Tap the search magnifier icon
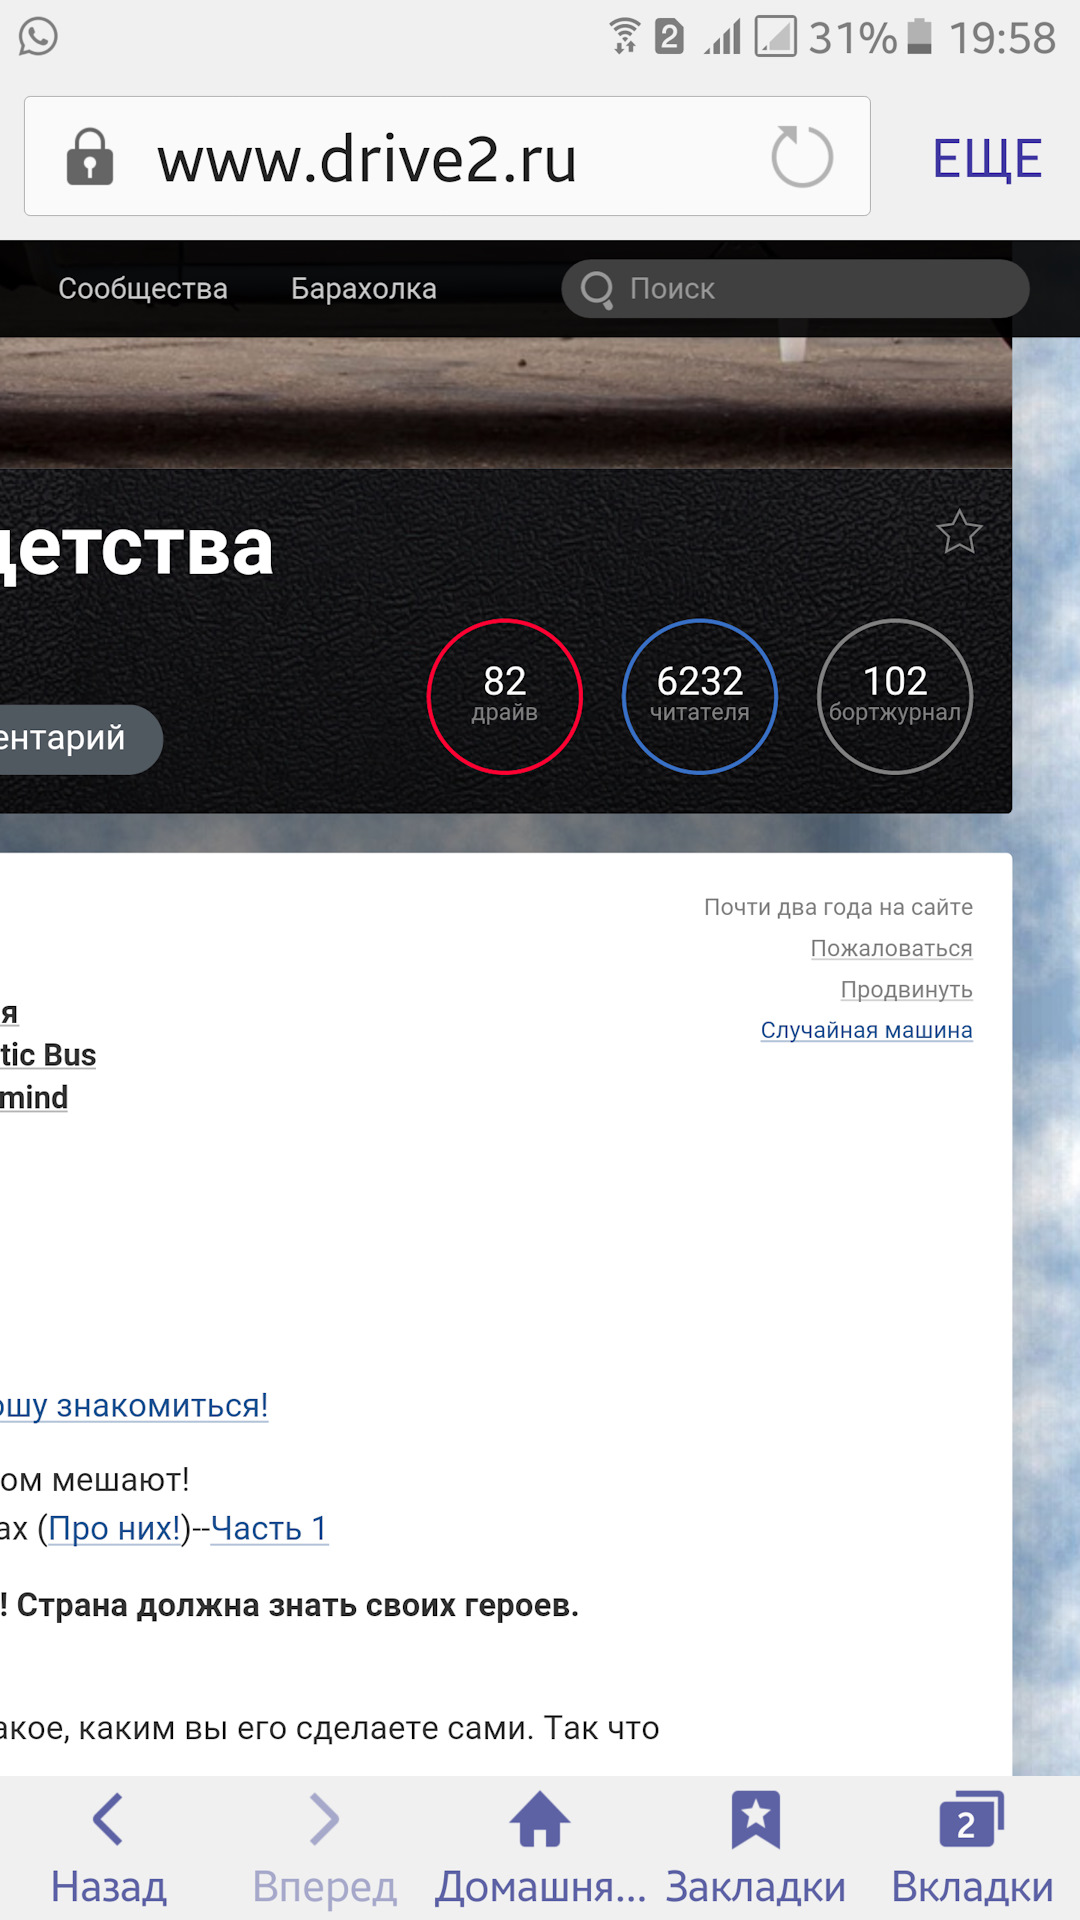Image resolution: width=1080 pixels, height=1920 pixels. pyautogui.click(x=597, y=290)
